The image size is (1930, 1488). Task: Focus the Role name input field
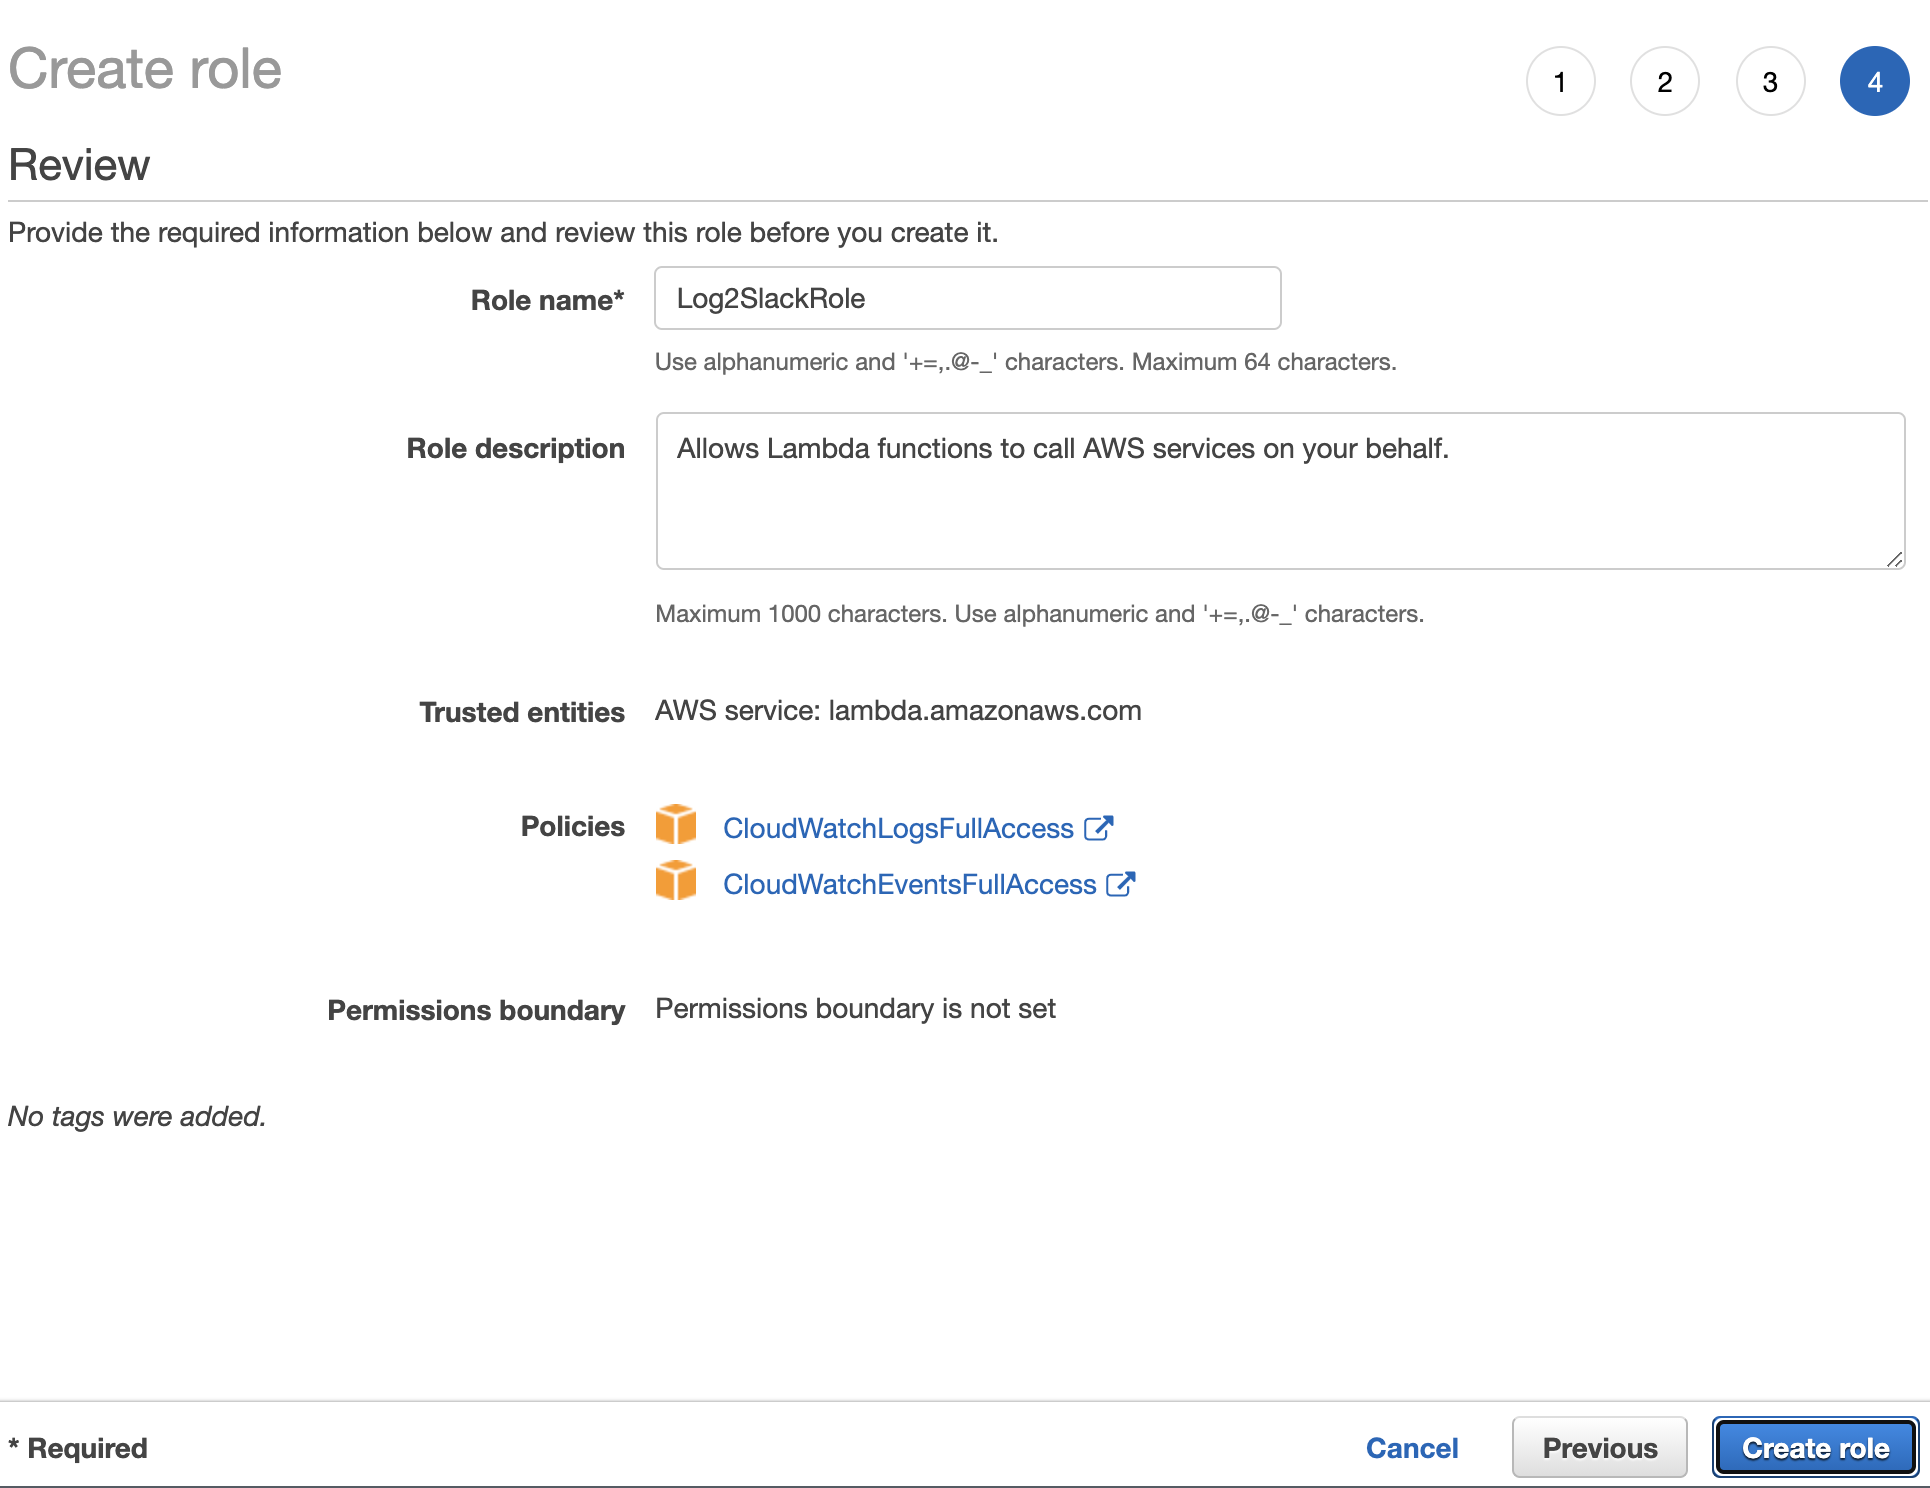point(967,298)
